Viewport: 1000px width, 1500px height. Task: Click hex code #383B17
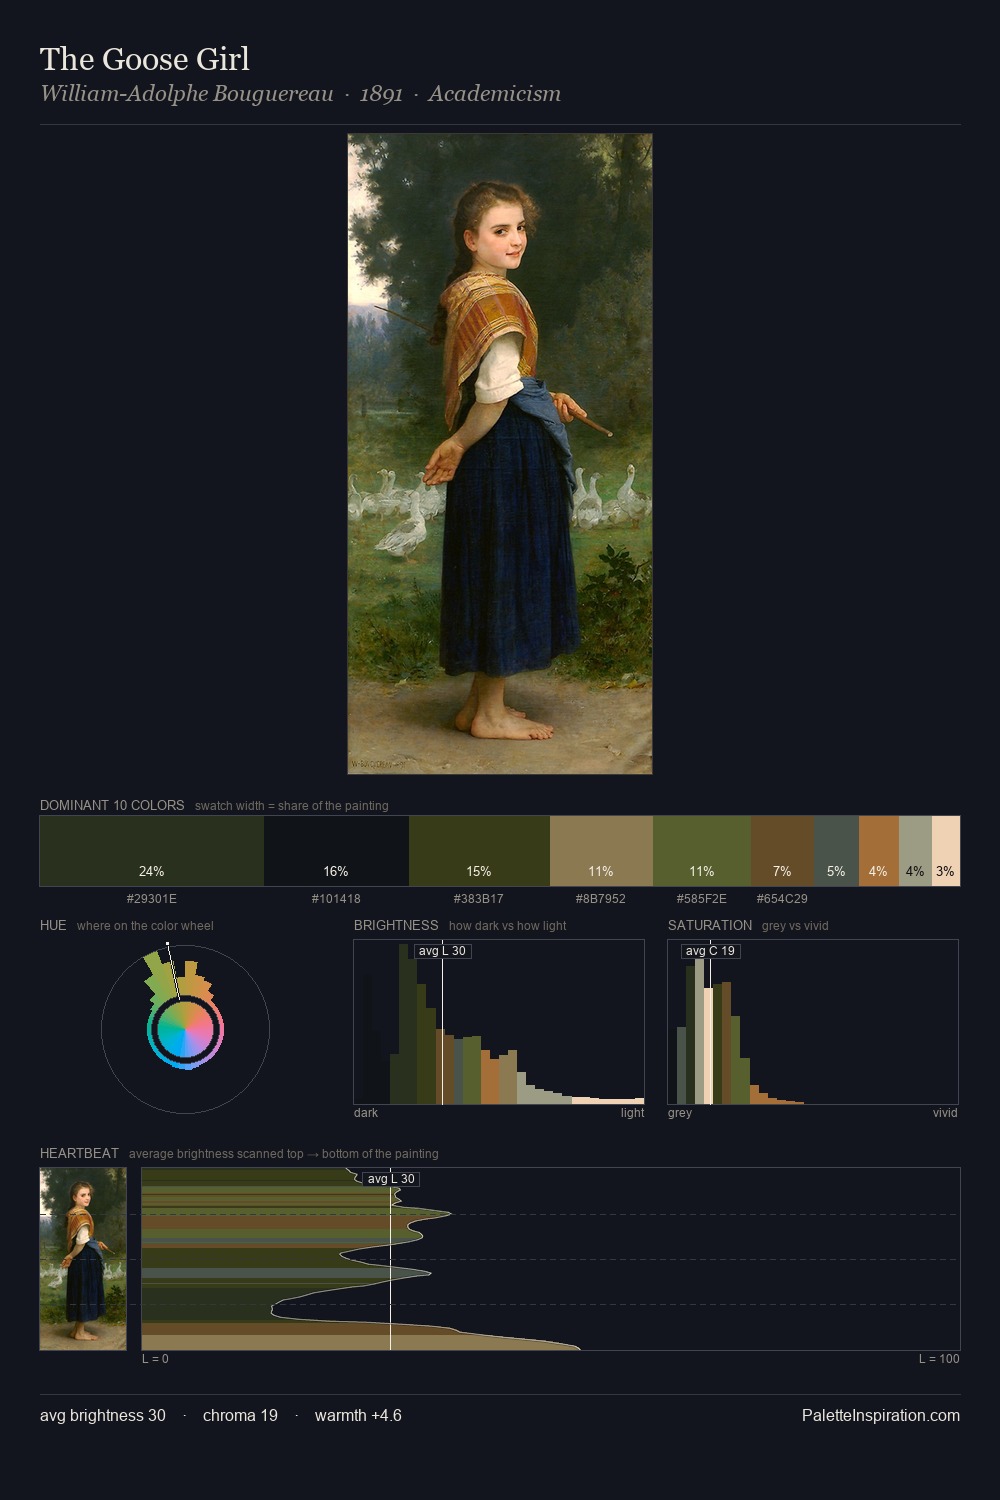[479, 899]
